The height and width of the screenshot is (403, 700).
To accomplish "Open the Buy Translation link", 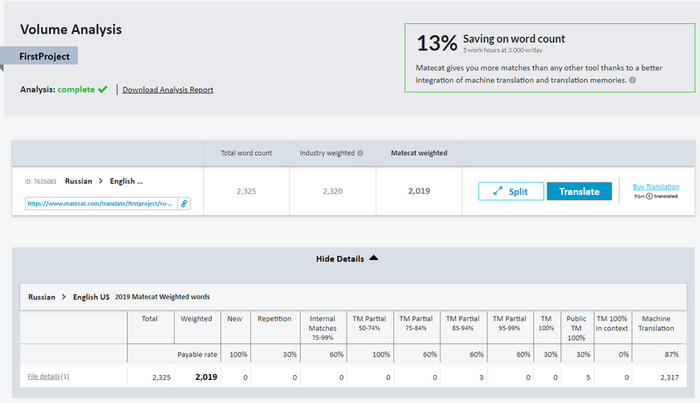I will 656,186.
